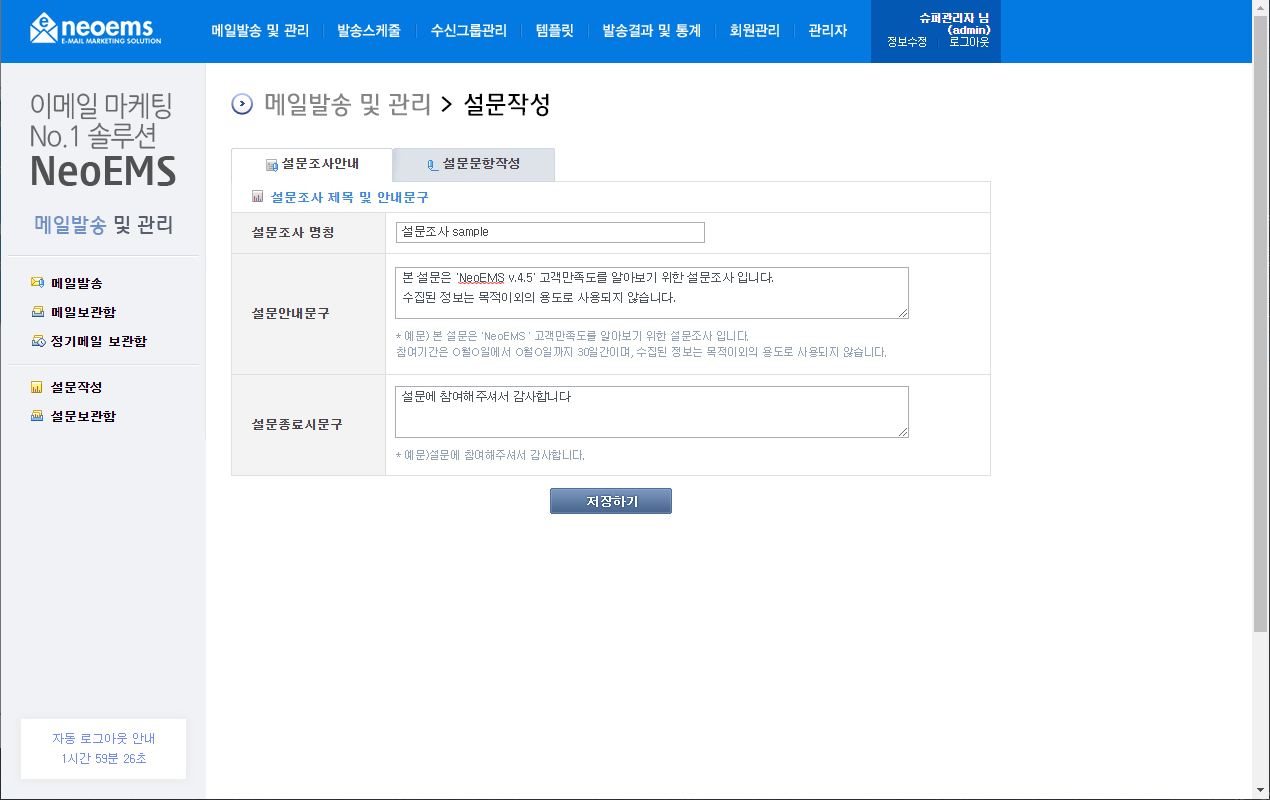The width and height of the screenshot is (1270, 800).
Task: Click the neoems logo
Action: 95,28
